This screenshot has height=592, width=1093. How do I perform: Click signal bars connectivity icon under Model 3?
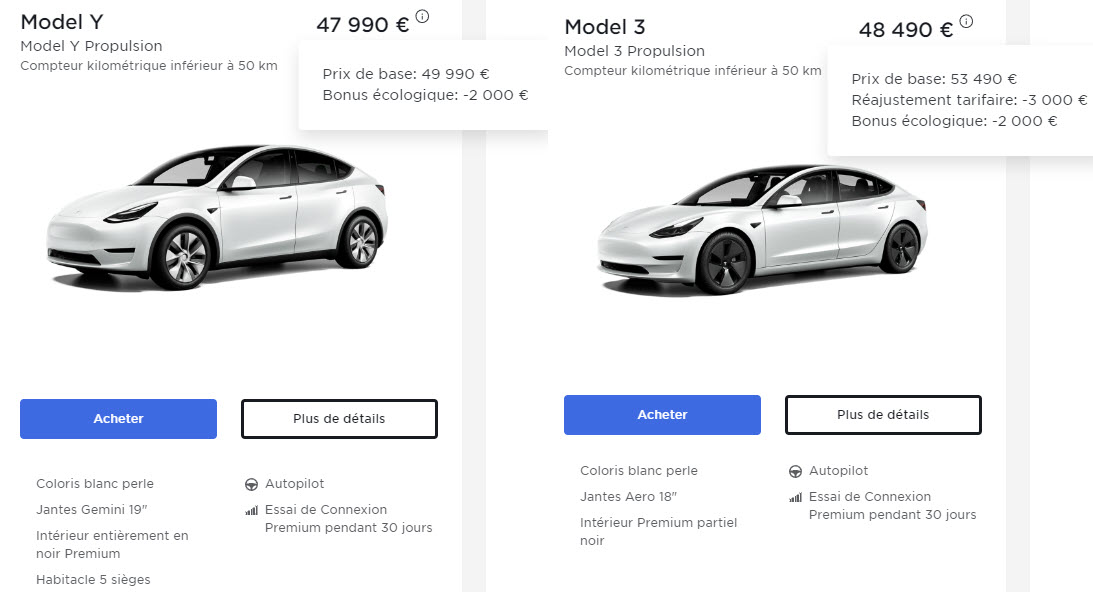click(795, 497)
